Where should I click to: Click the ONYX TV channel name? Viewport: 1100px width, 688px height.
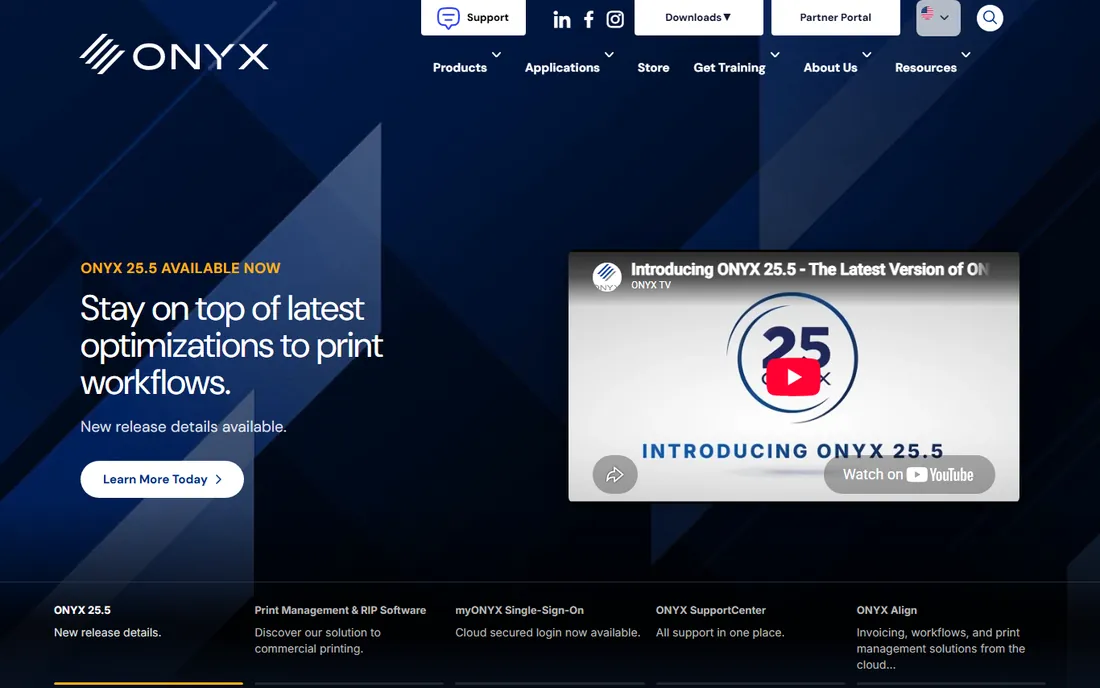click(651, 285)
